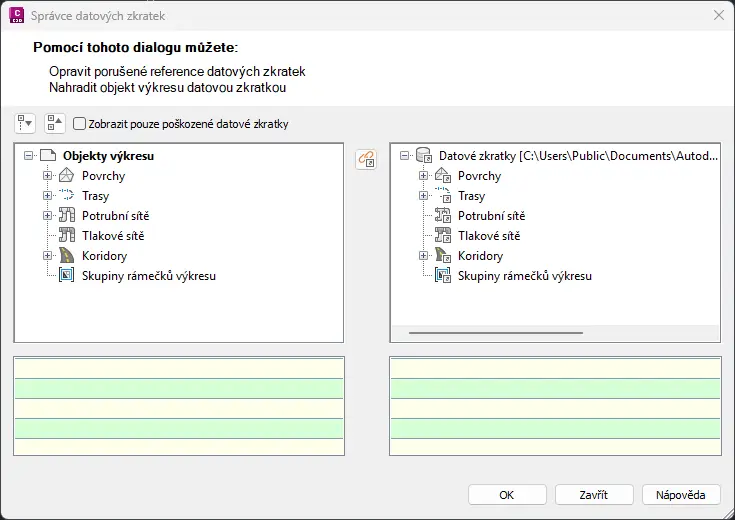Expand Koridory node in right tree
This screenshot has width=735, height=520.
[423, 256]
